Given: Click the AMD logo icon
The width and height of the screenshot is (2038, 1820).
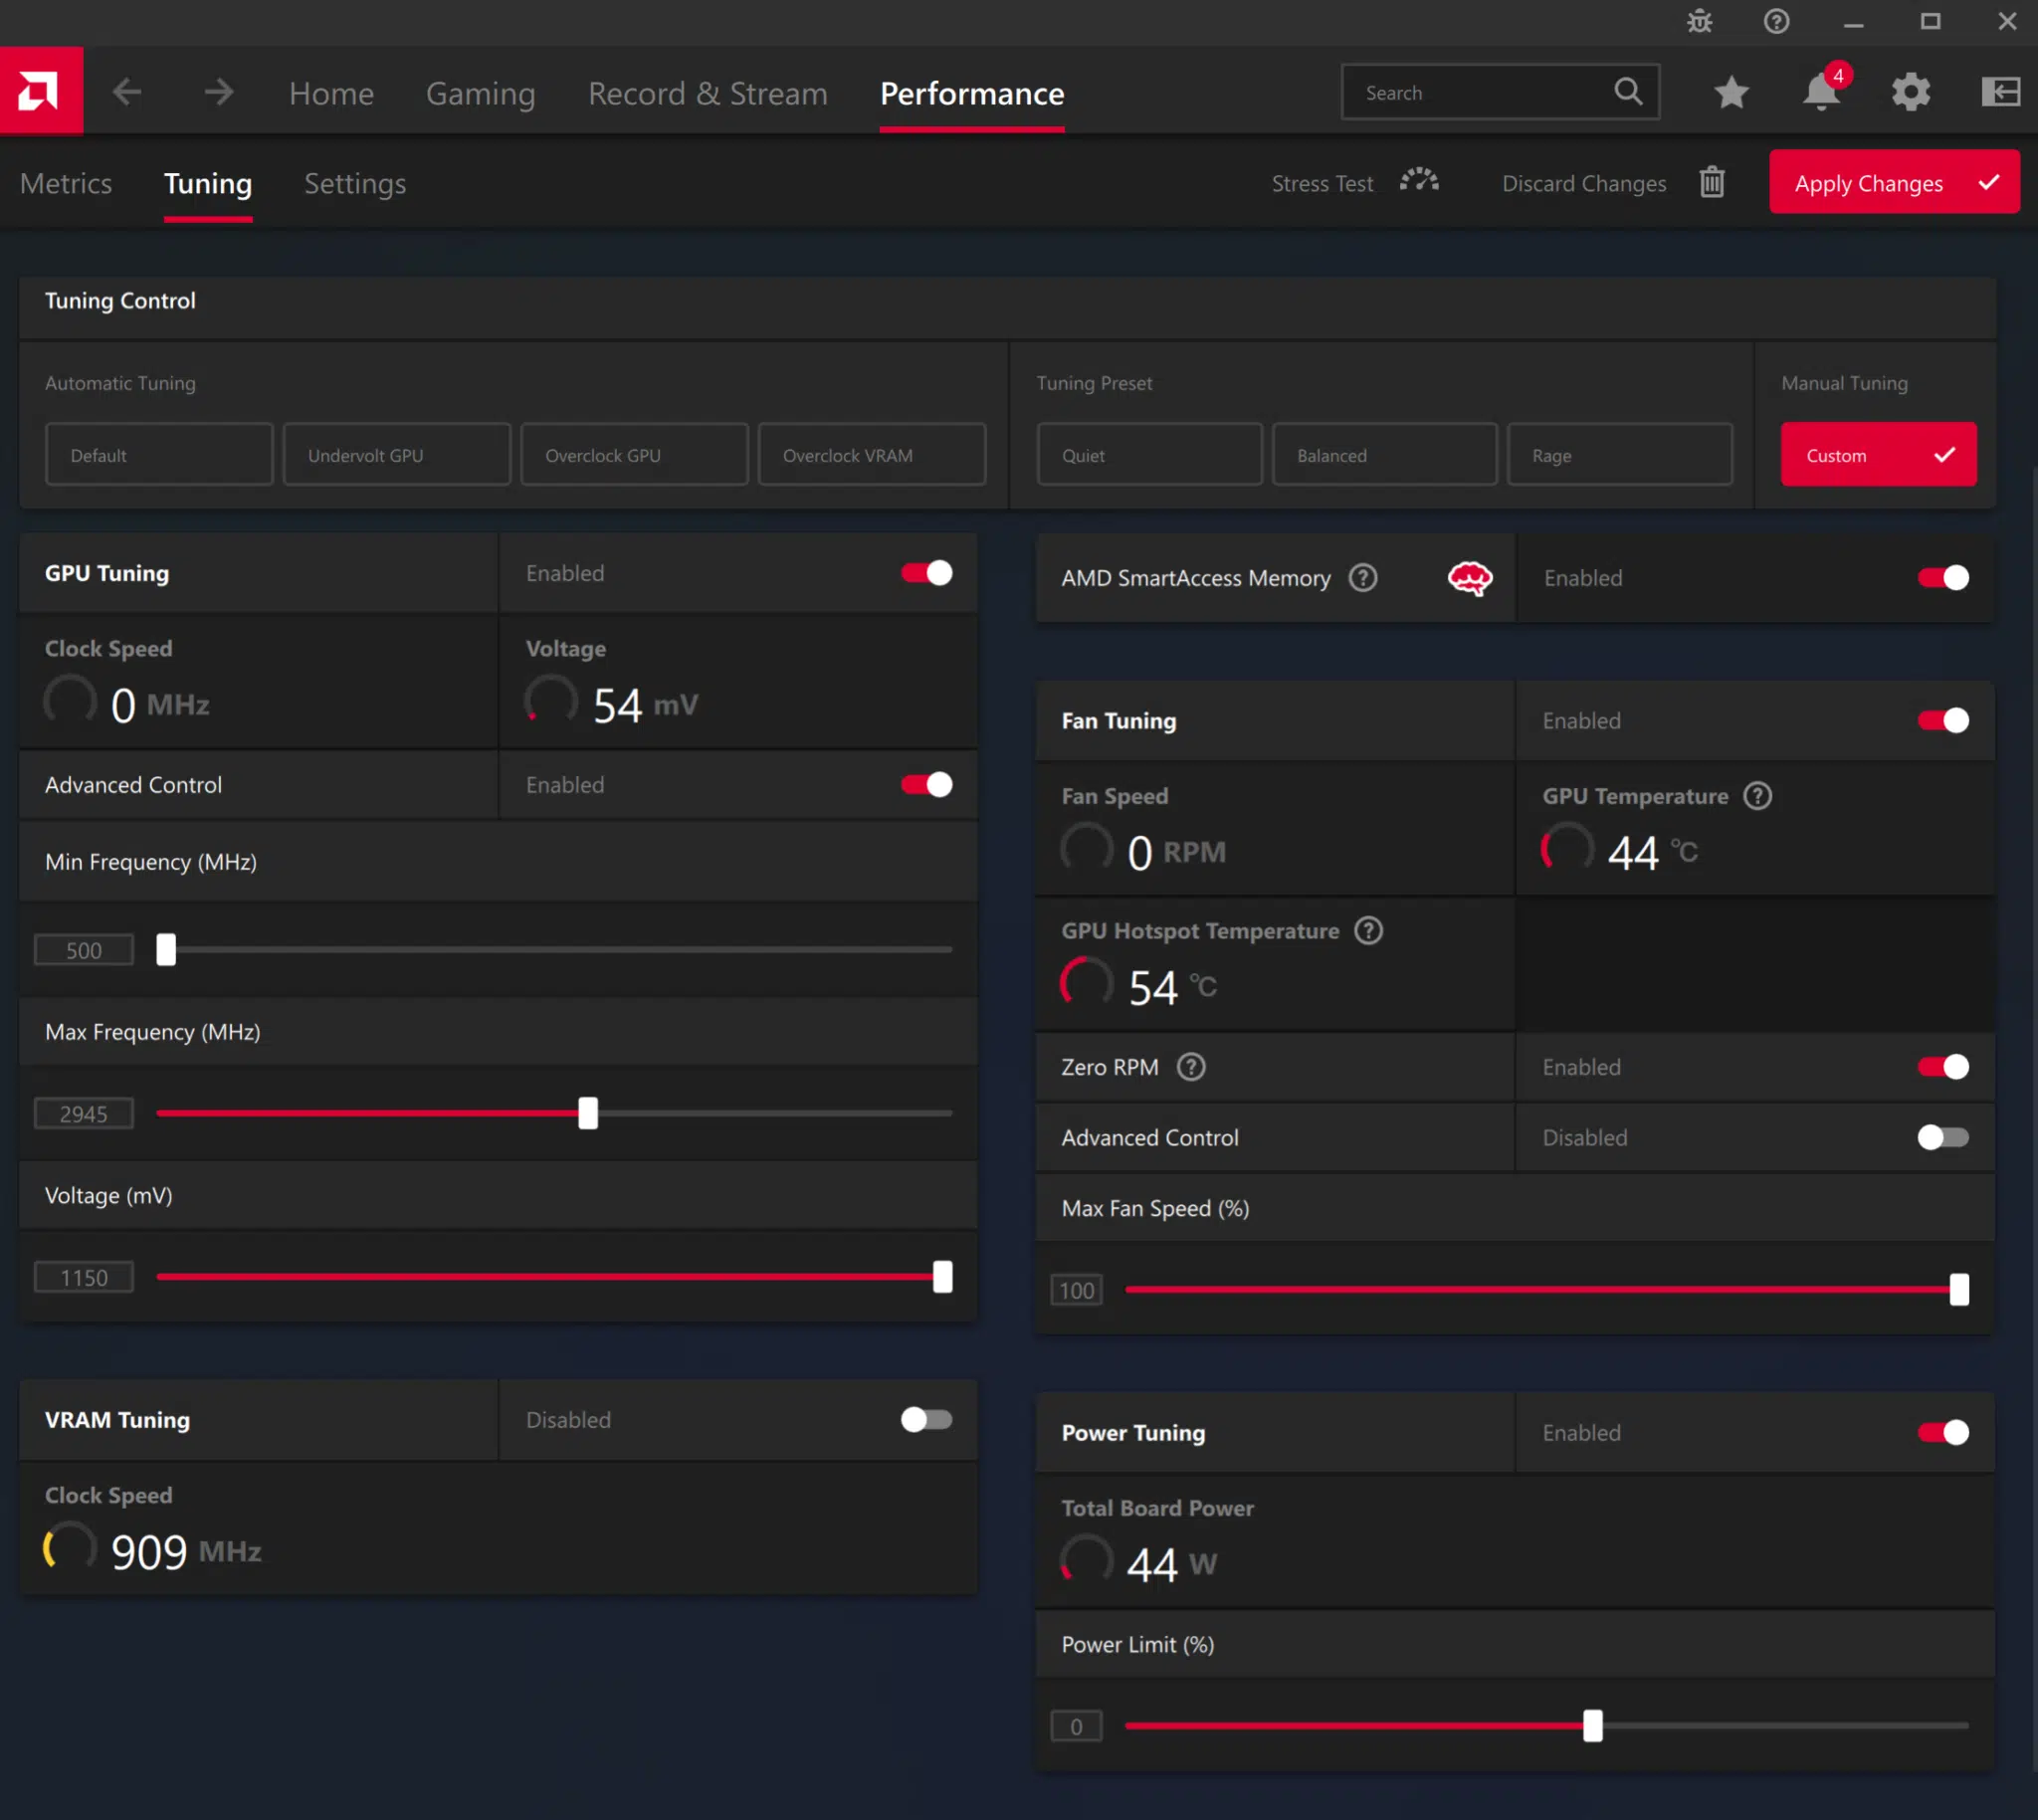Looking at the screenshot, I should (40, 91).
